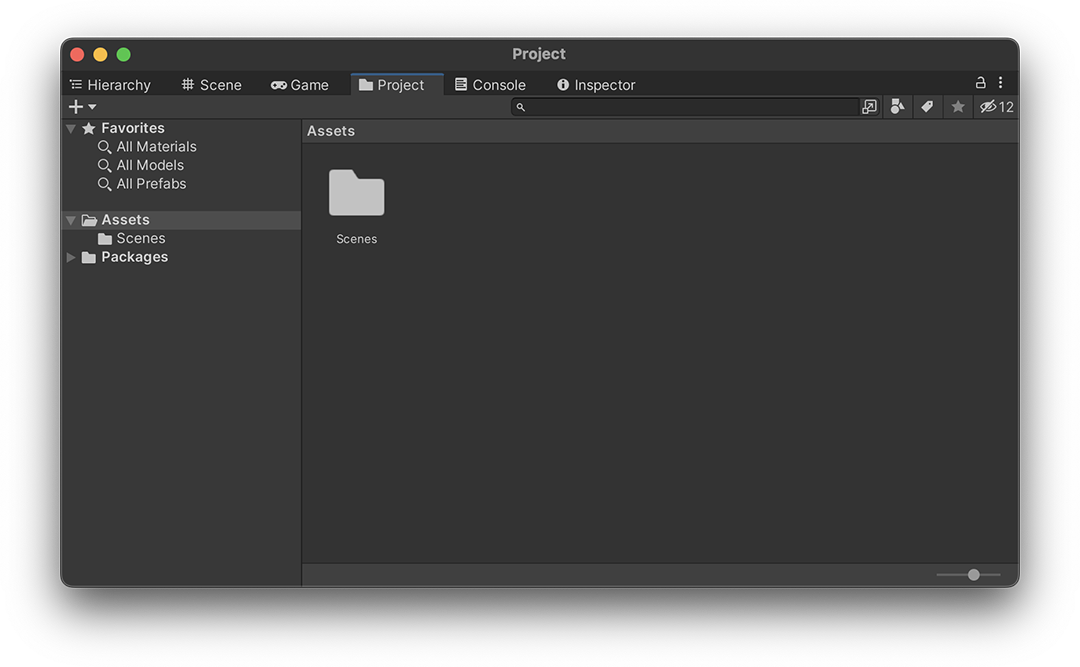Adjust the icon size slider
Screen dimensions: 1080x667
(x=973, y=575)
